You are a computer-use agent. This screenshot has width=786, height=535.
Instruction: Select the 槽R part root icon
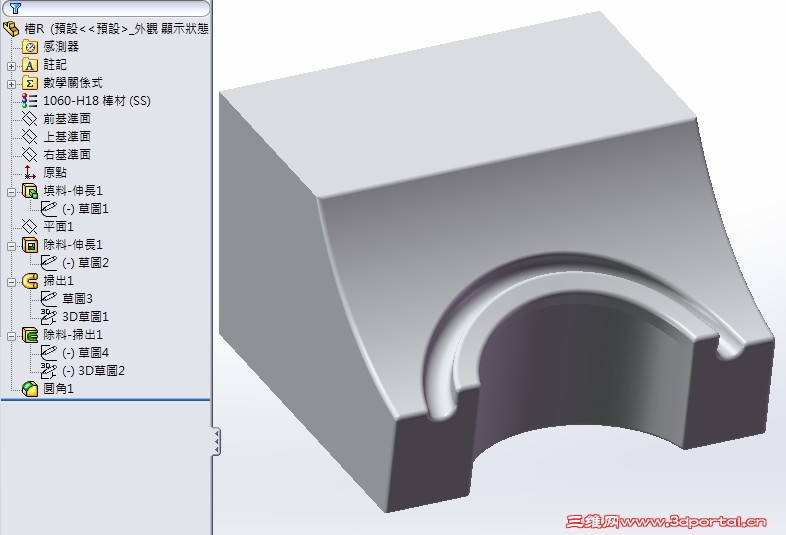pos(11,29)
